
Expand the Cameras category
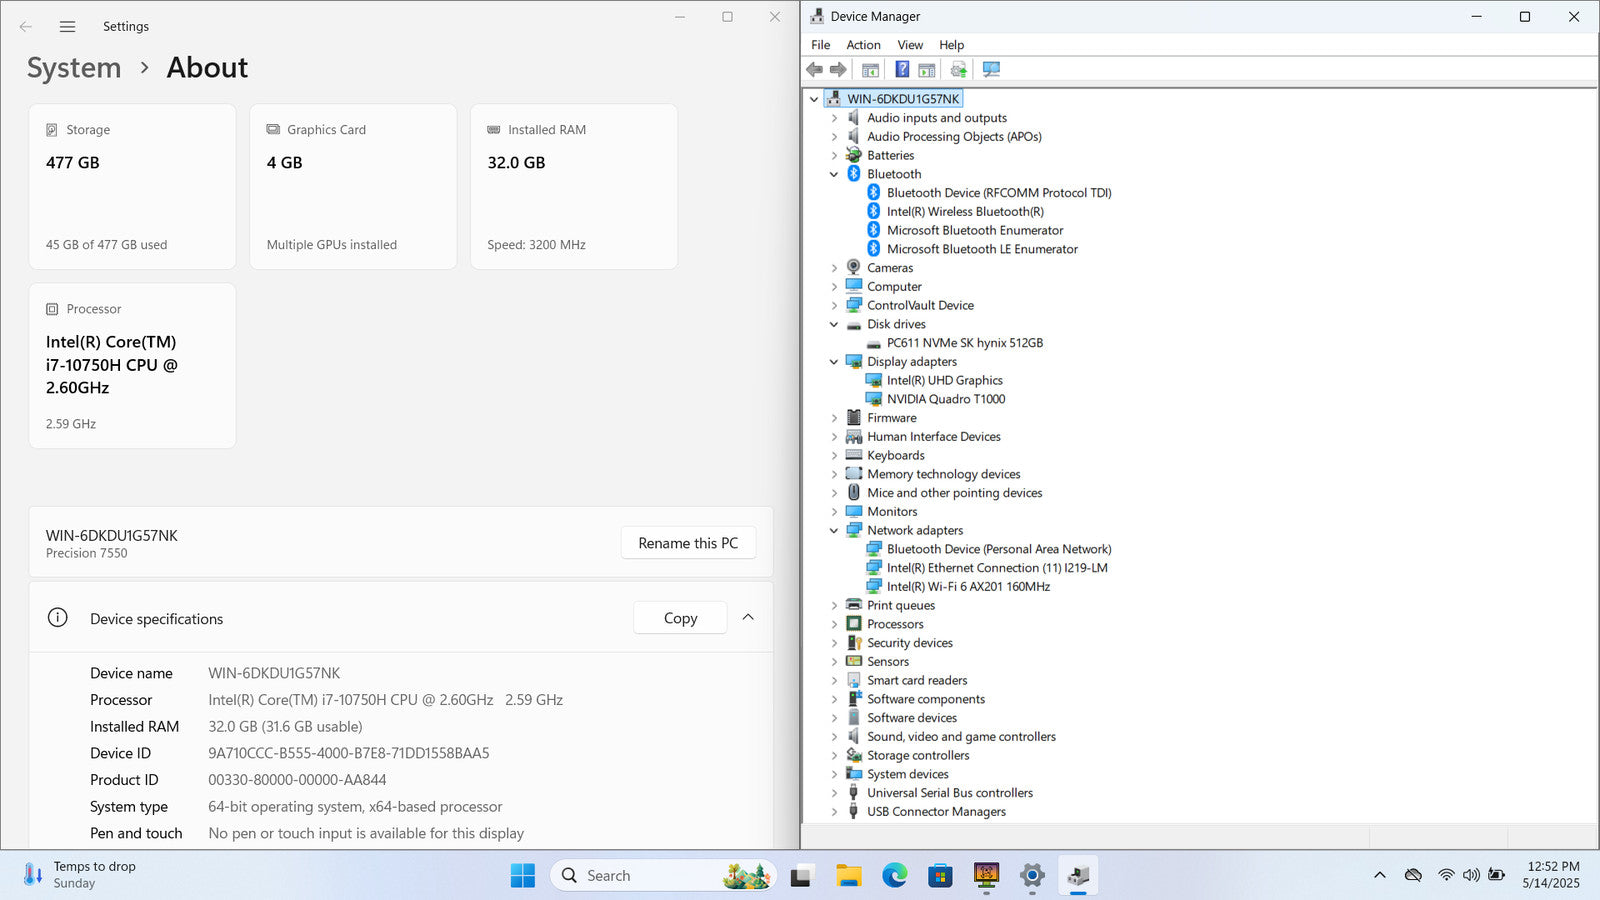(834, 268)
